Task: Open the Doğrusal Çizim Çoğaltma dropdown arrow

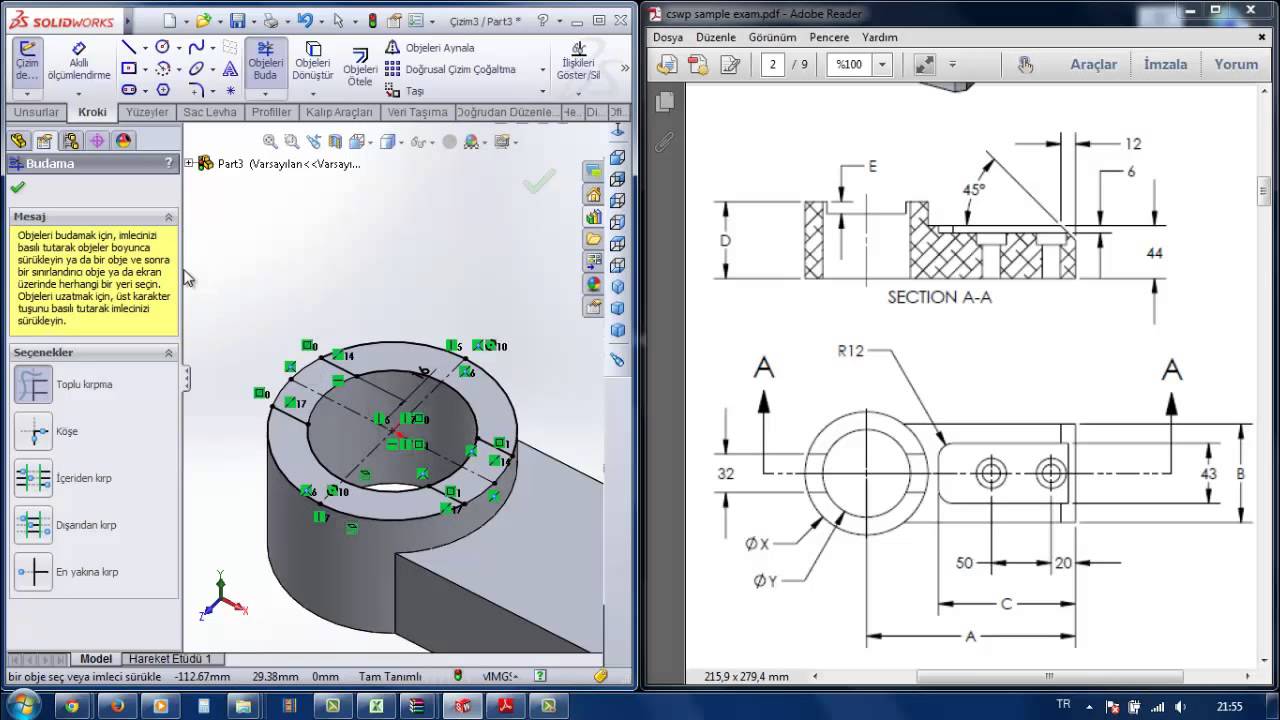Action: tap(543, 69)
